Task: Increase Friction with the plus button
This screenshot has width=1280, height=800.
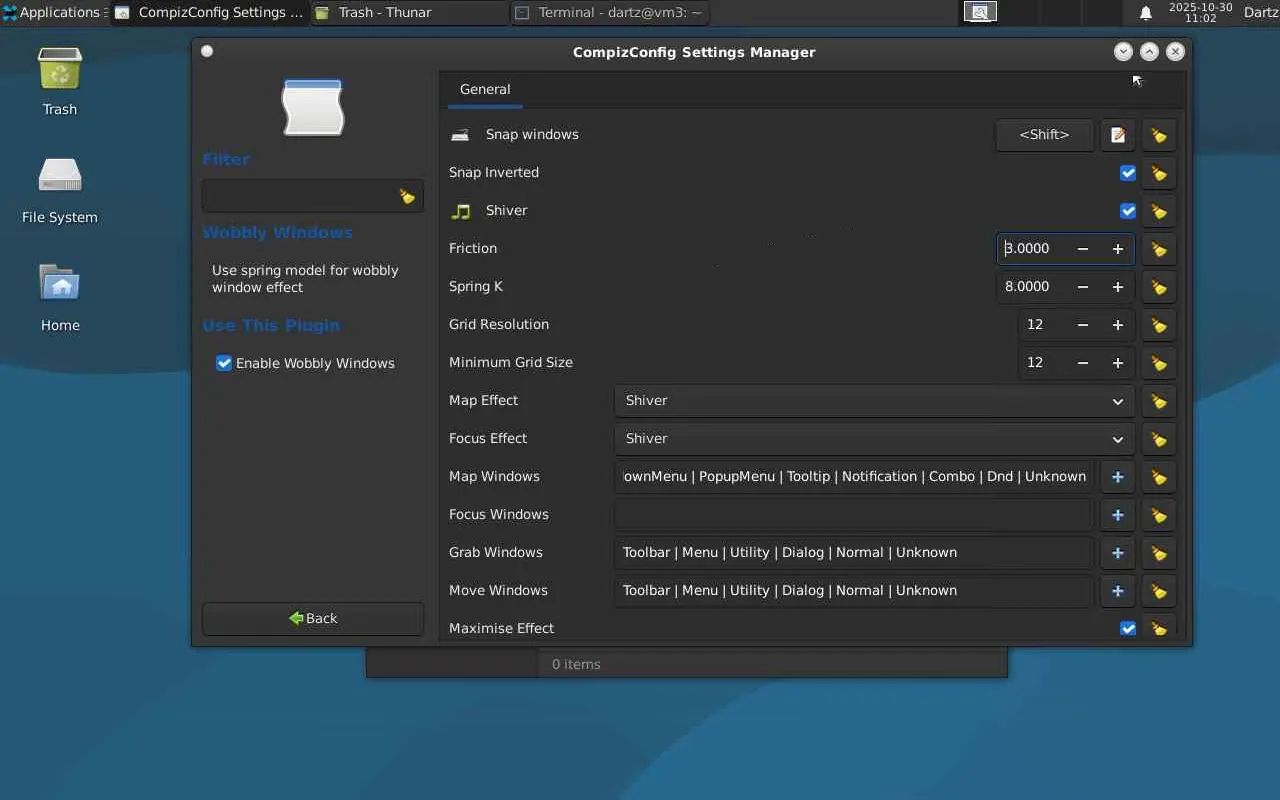Action: point(1117,249)
